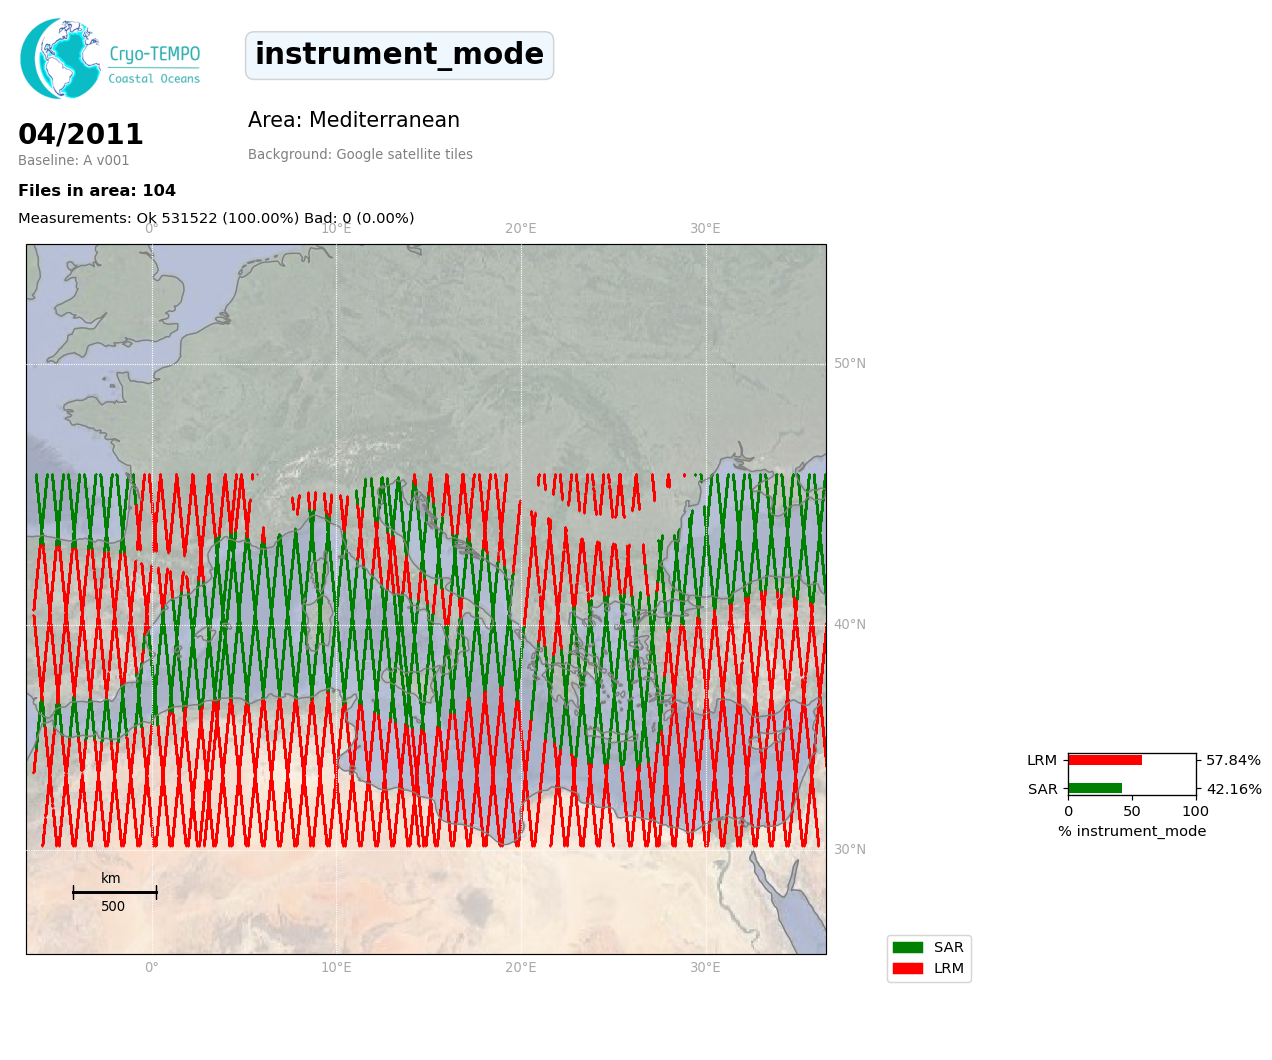The width and height of the screenshot is (1272, 1060).
Task: Click the % instrument_mode axis label
Action: click(x=1132, y=832)
